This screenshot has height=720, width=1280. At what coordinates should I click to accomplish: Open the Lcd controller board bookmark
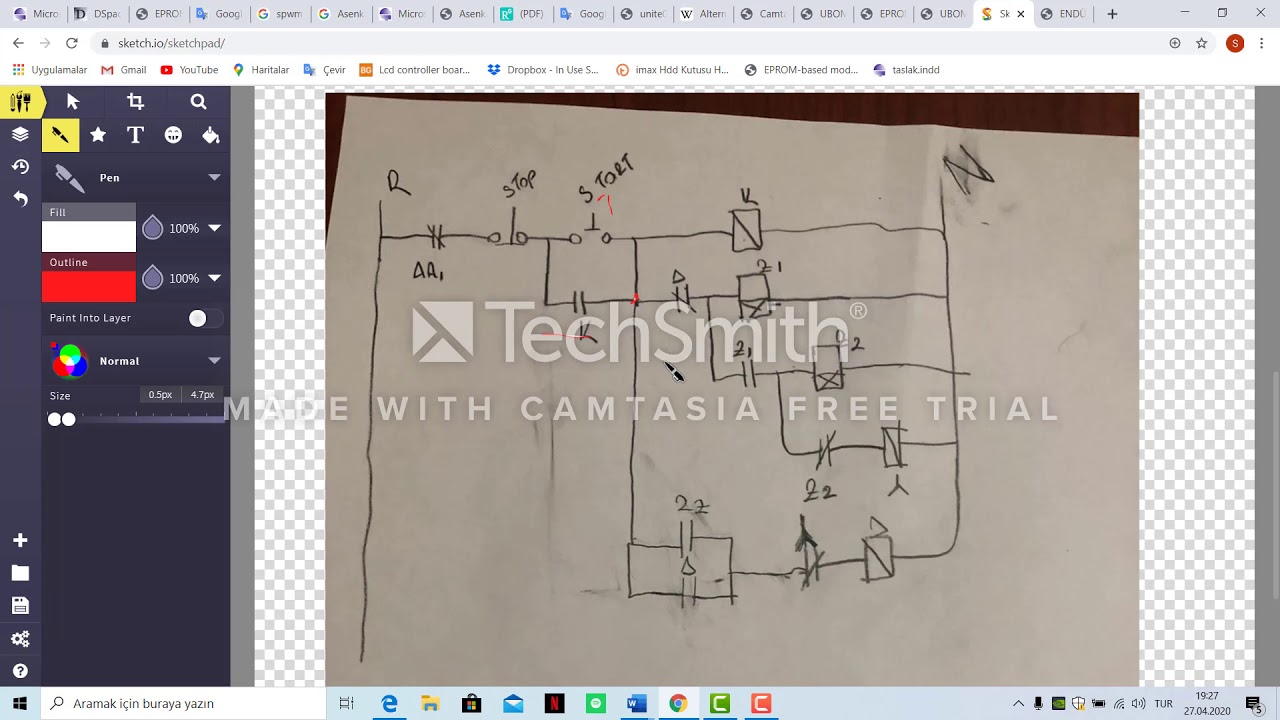click(x=414, y=70)
